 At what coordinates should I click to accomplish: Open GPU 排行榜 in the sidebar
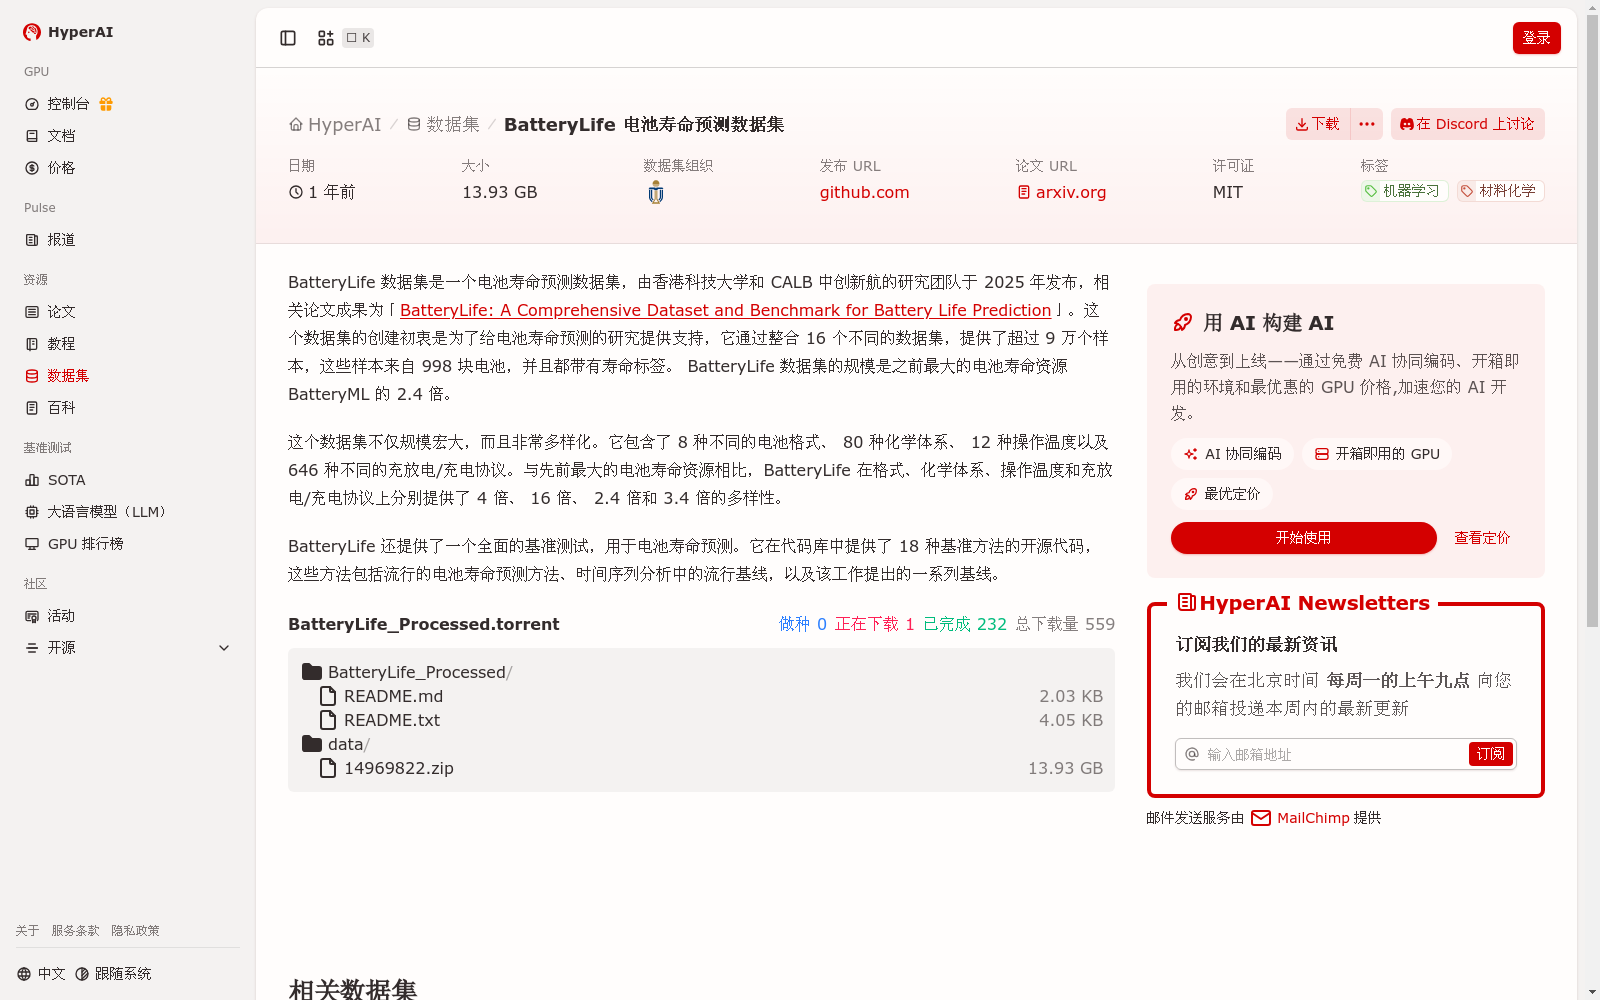[x=74, y=544]
